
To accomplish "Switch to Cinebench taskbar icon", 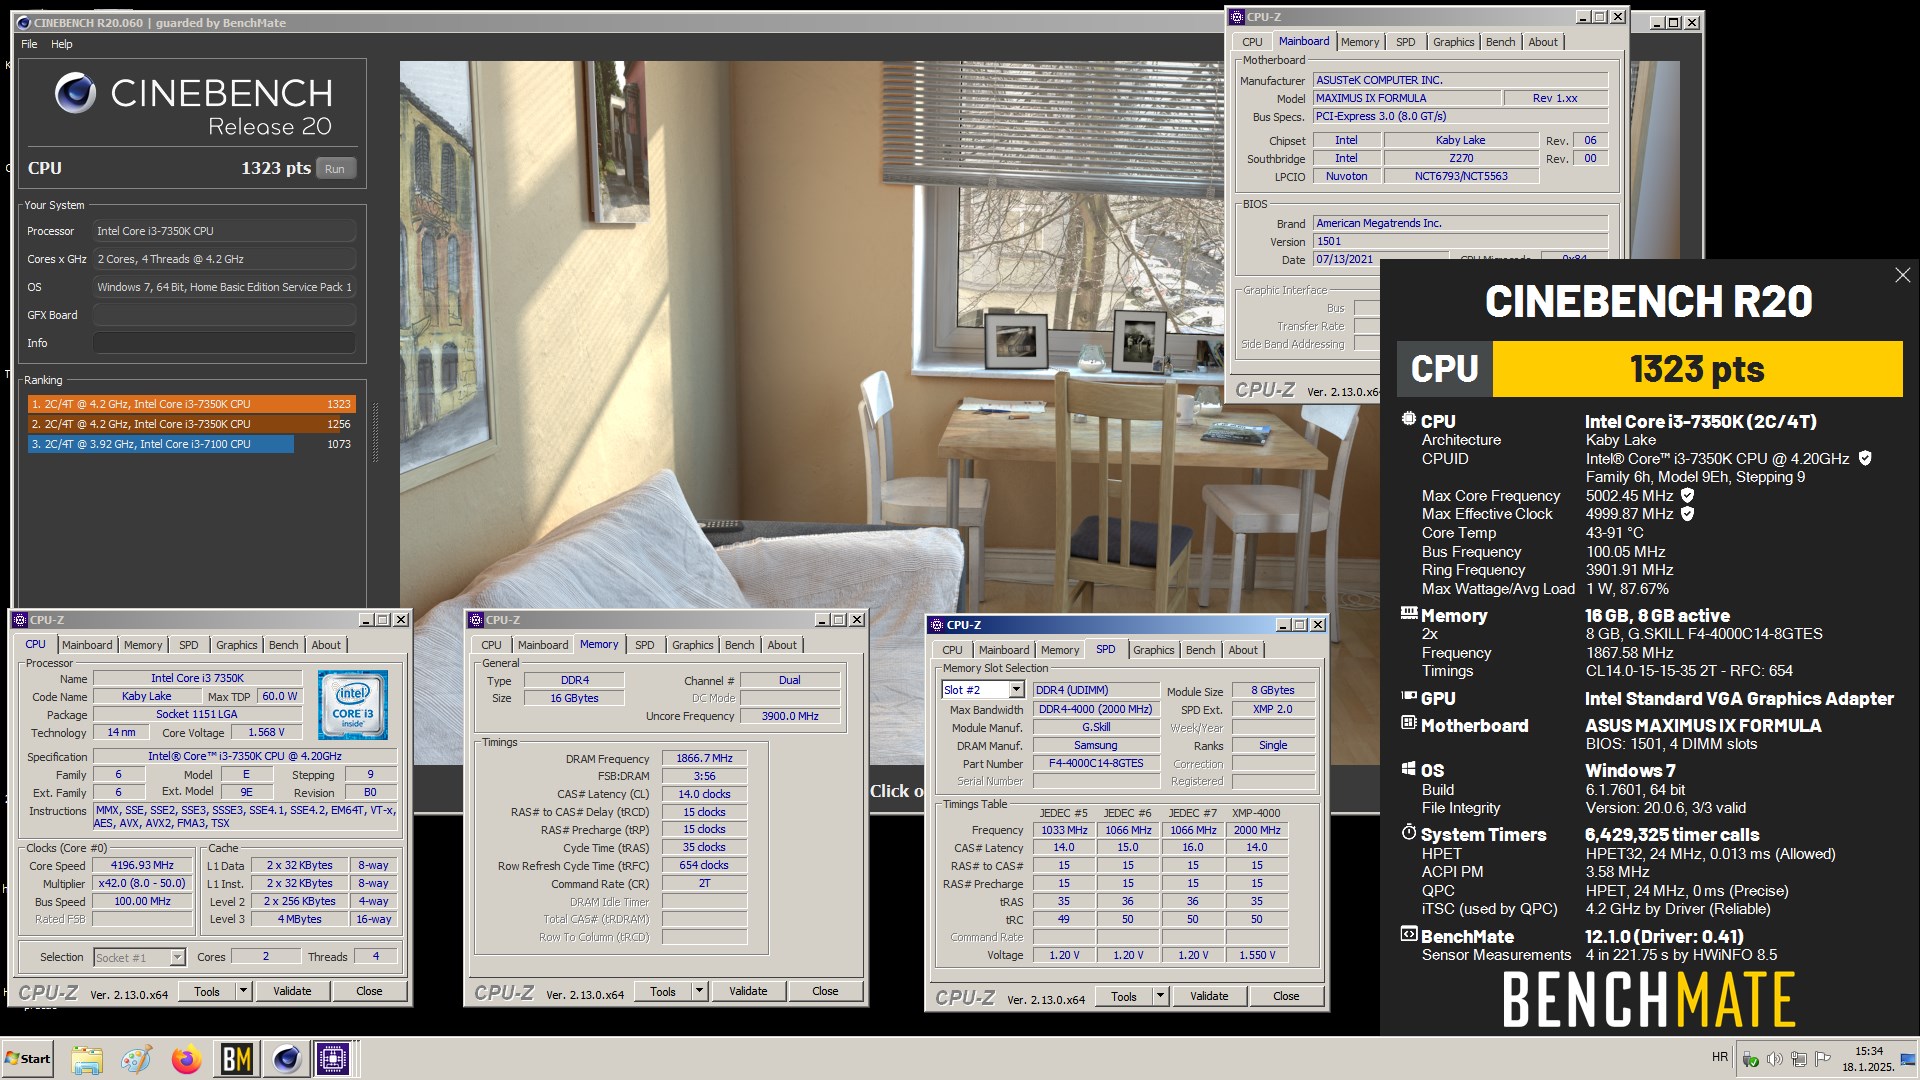I will 286,1059.
